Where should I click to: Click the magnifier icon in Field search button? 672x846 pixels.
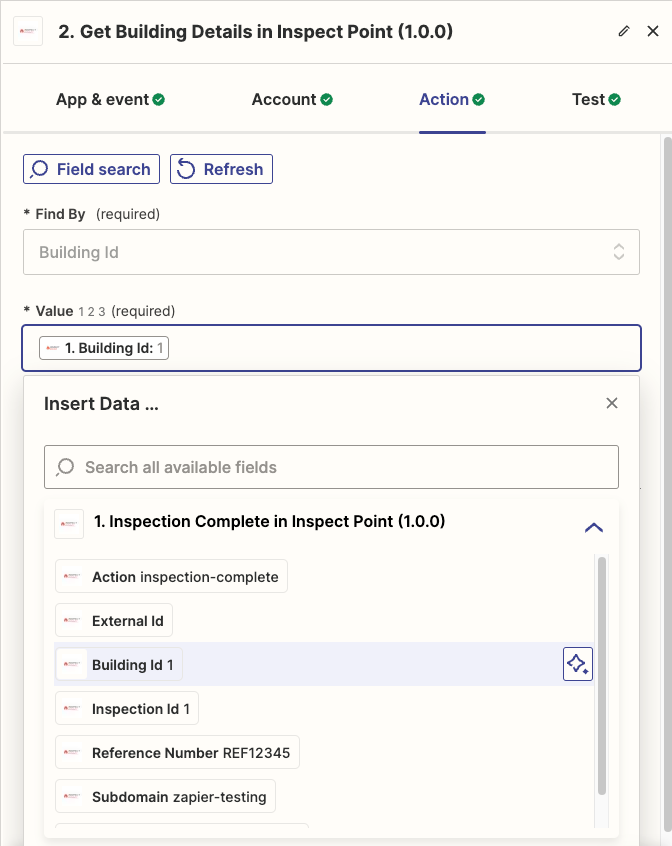[40, 169]
